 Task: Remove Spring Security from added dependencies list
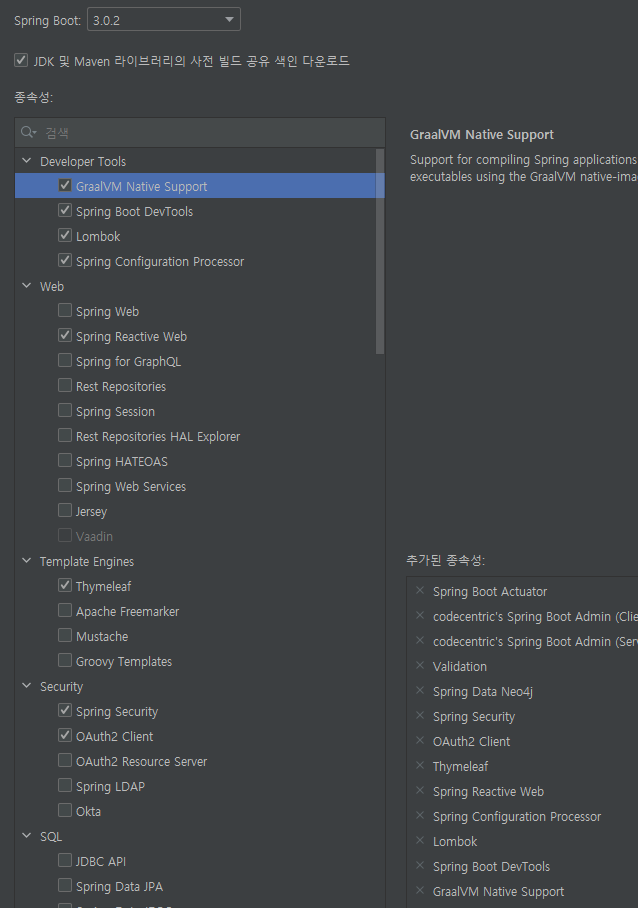pos(420,716)
